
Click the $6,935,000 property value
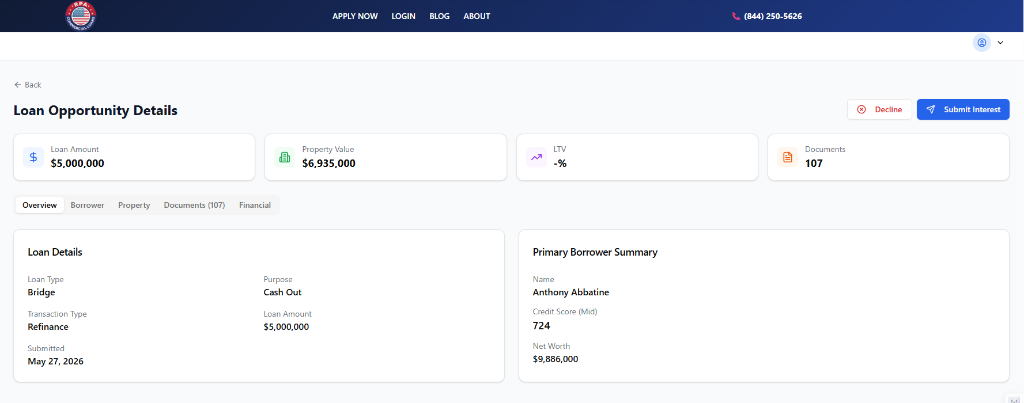pos(329,163)
